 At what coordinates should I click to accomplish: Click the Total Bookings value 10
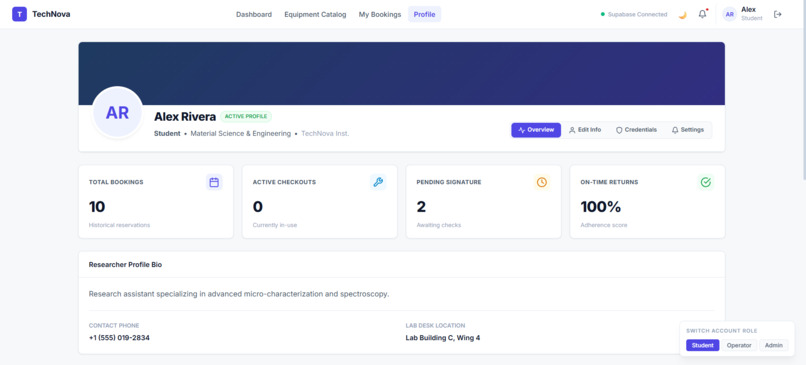coord(97,207)
